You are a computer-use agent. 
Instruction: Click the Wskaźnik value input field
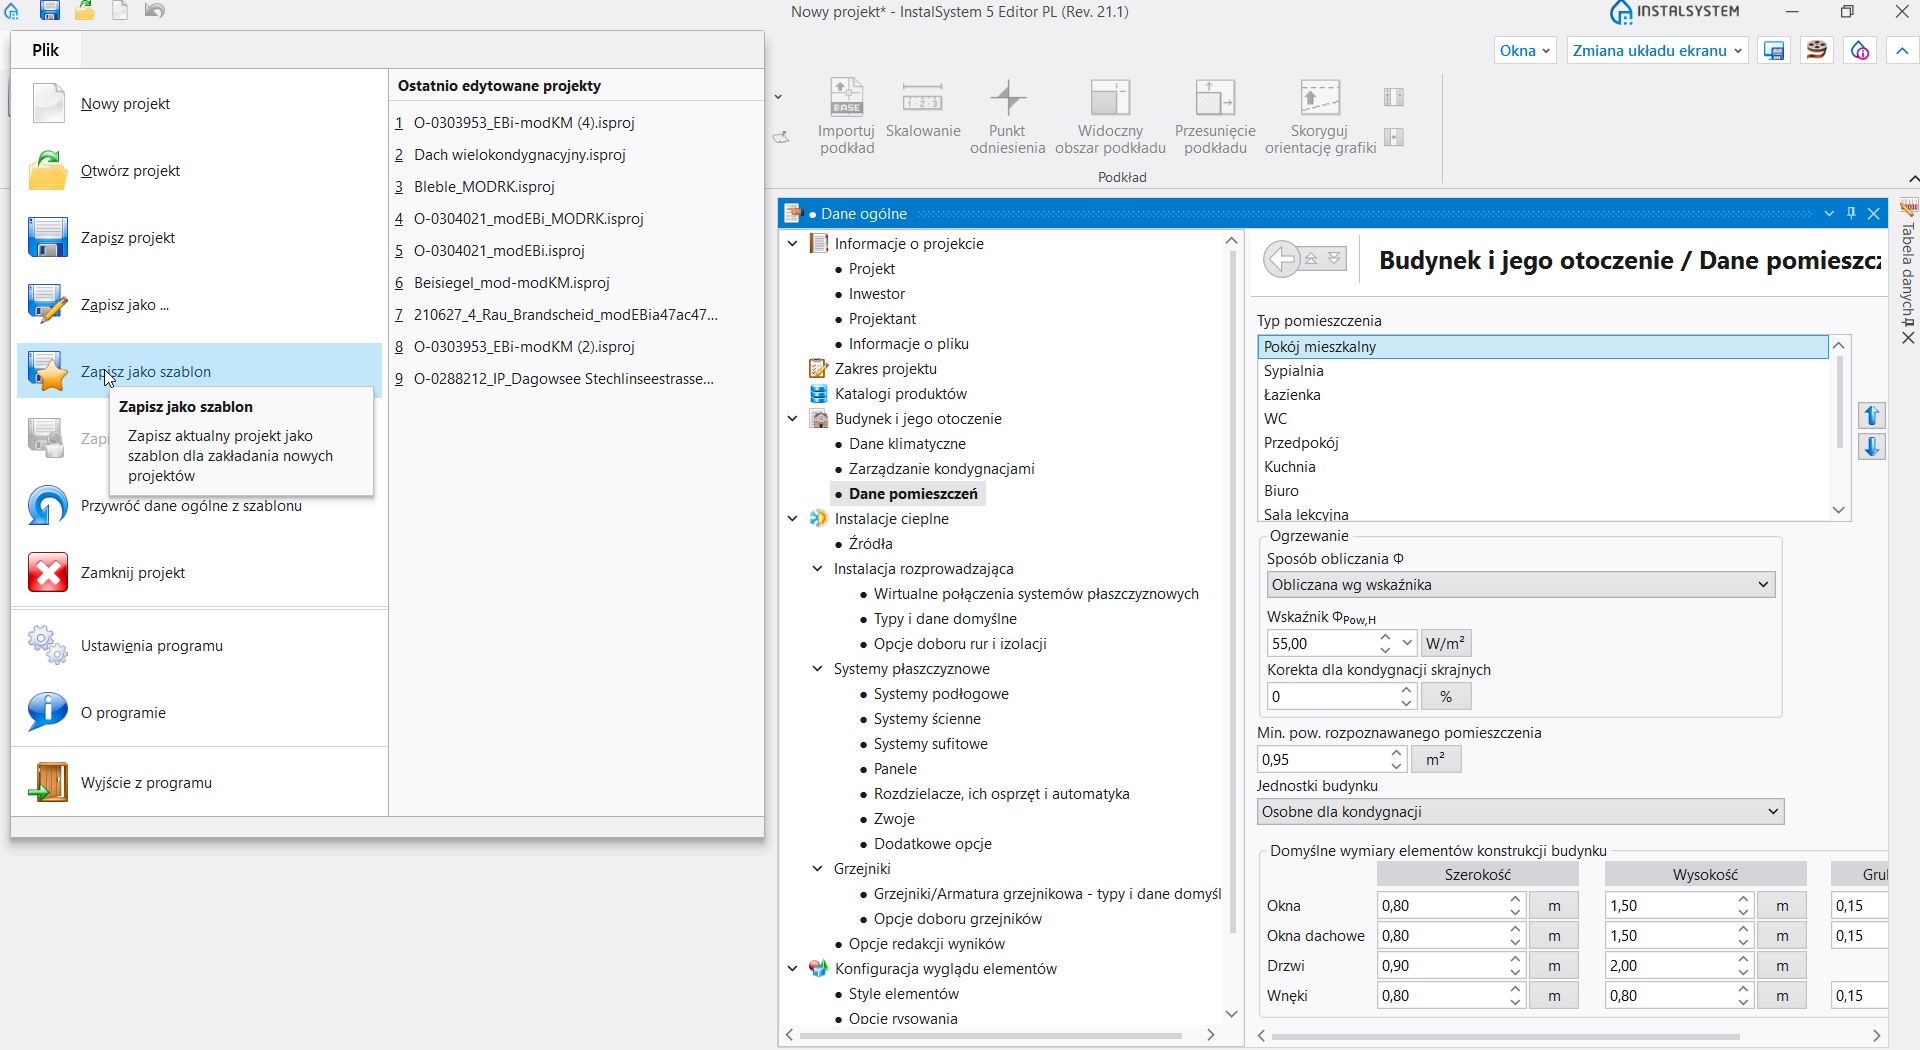1322,644
